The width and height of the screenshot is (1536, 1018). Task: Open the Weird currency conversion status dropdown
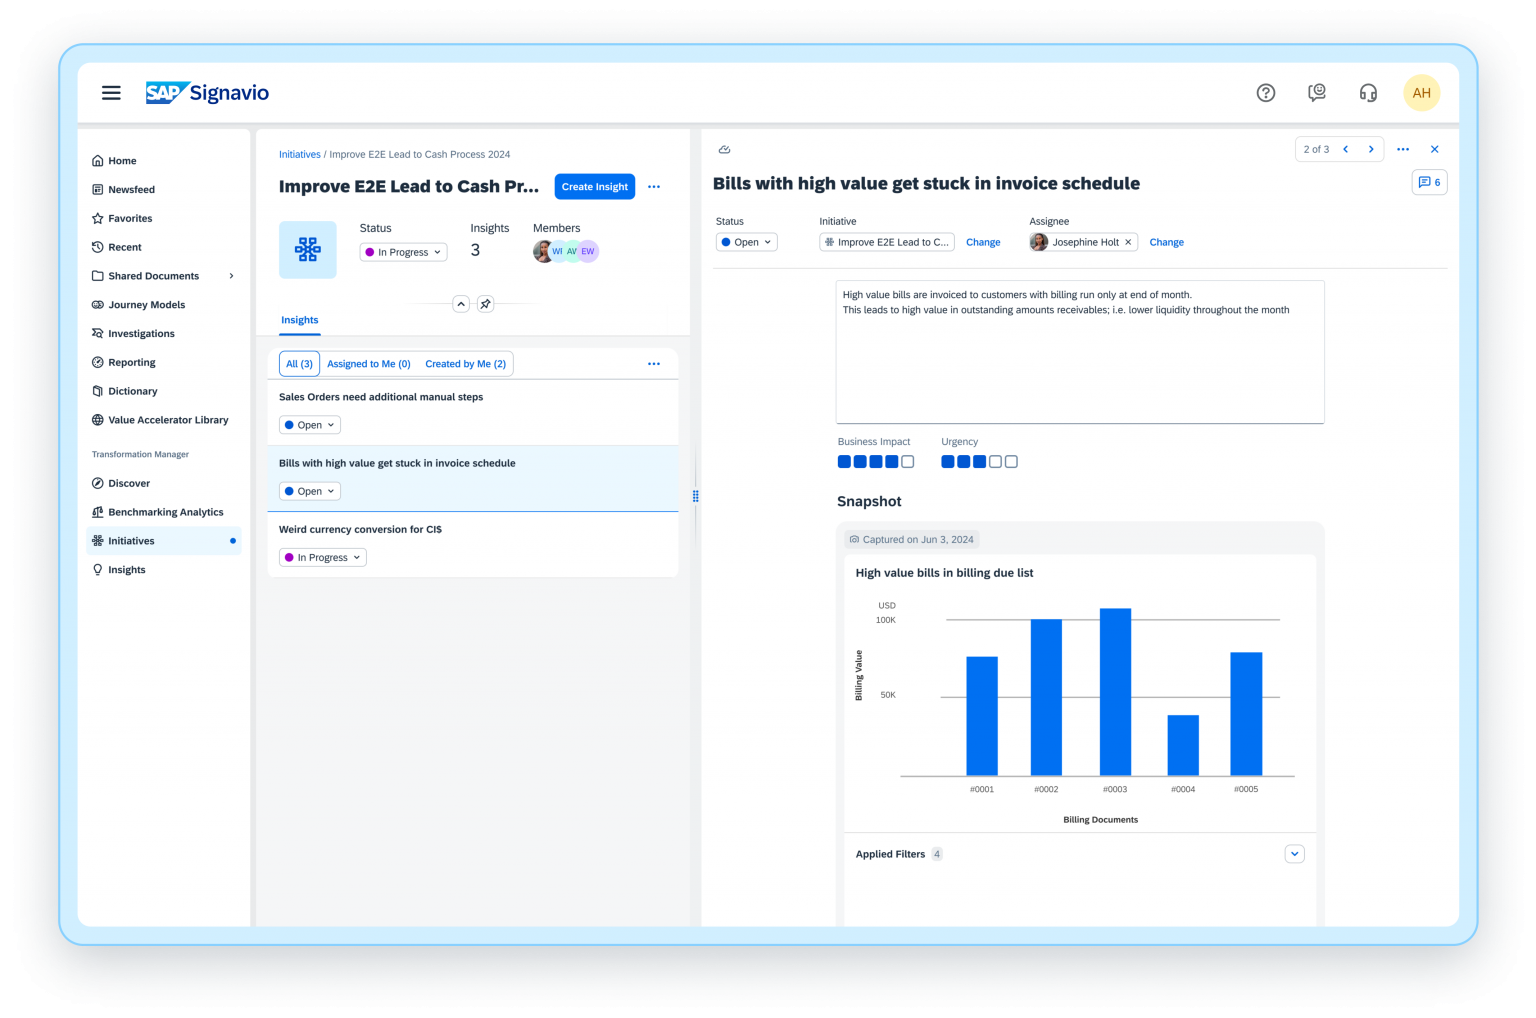point(322,557)
